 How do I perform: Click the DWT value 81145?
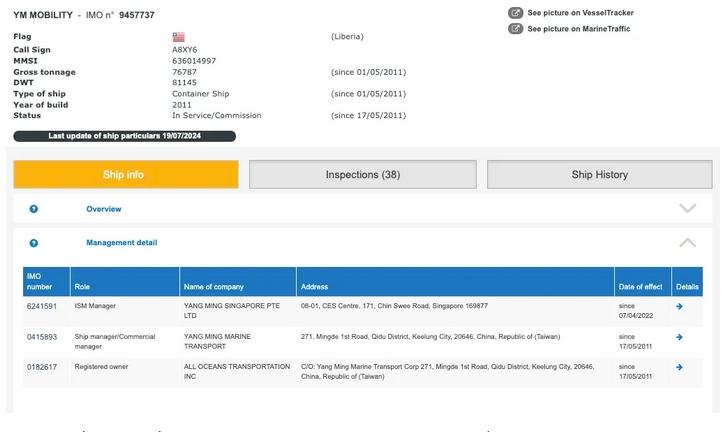pyautogui.click(x=184, y=83)
